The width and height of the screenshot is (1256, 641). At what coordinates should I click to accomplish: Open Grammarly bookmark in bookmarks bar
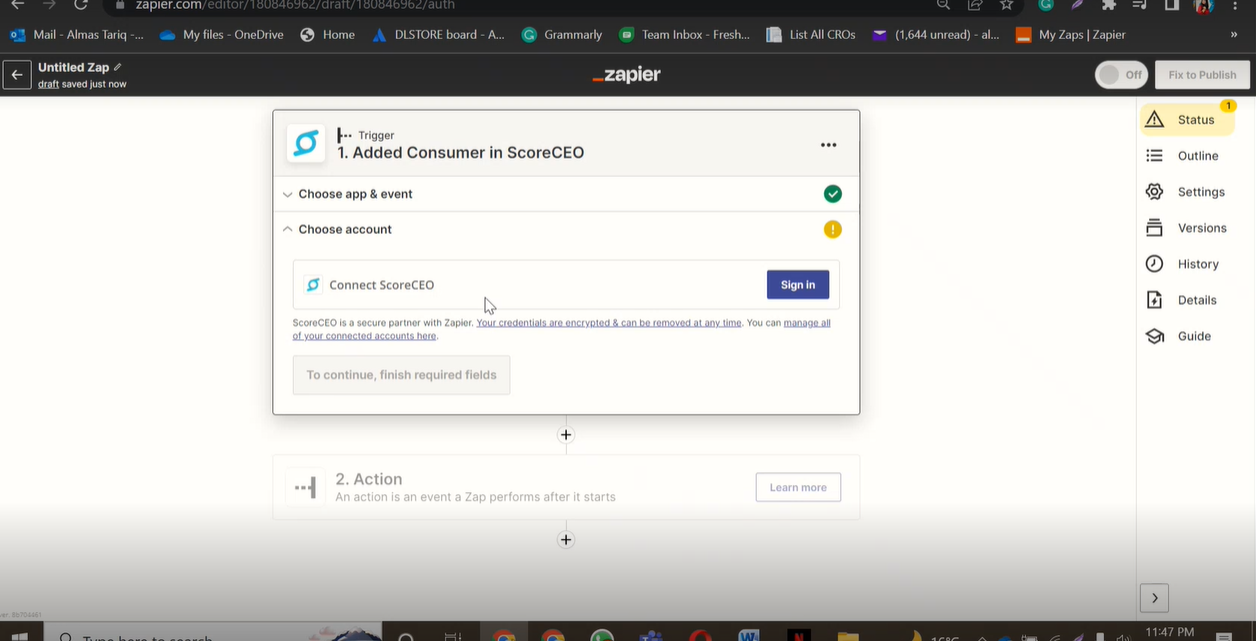click(562, 35)
